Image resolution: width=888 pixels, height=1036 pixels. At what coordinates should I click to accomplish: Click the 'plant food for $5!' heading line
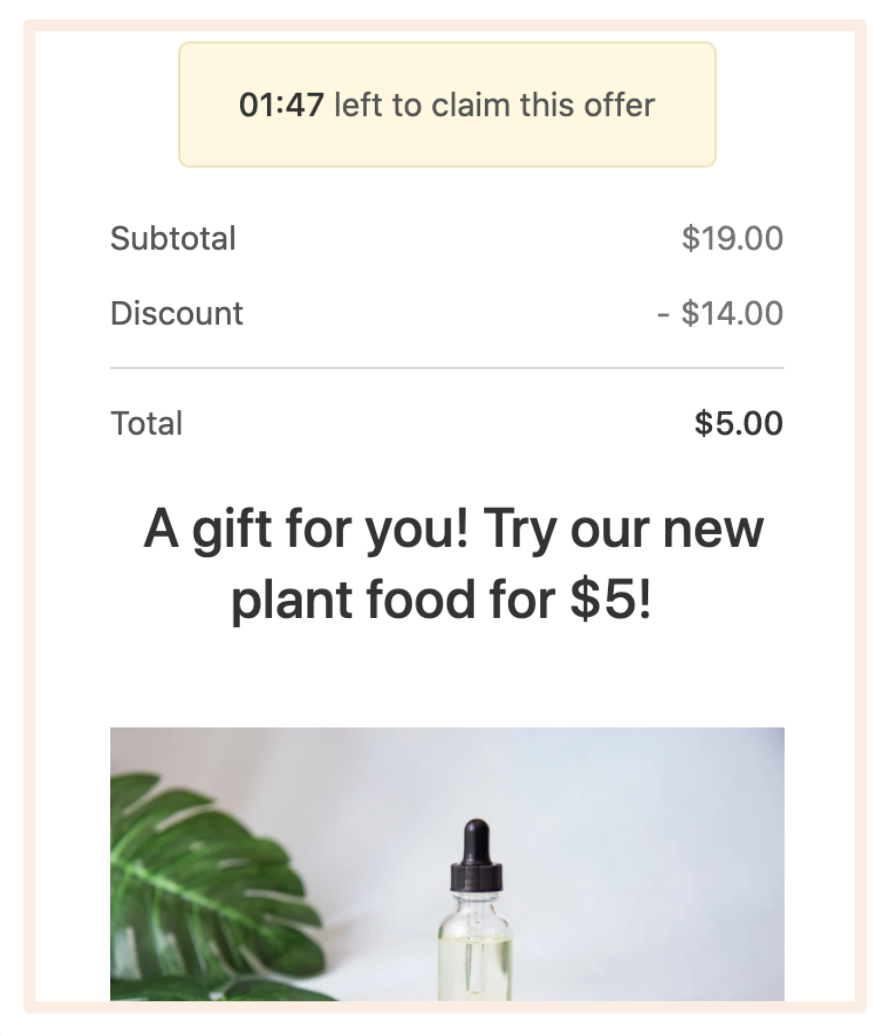441,599
